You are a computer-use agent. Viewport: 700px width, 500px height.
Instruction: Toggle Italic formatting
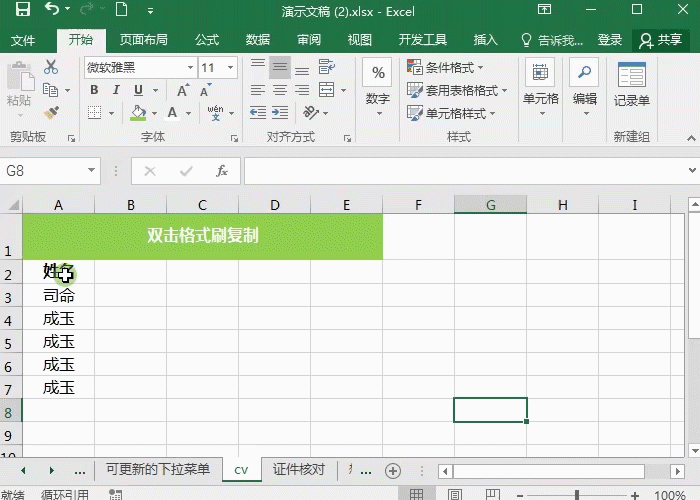point(116,90)
